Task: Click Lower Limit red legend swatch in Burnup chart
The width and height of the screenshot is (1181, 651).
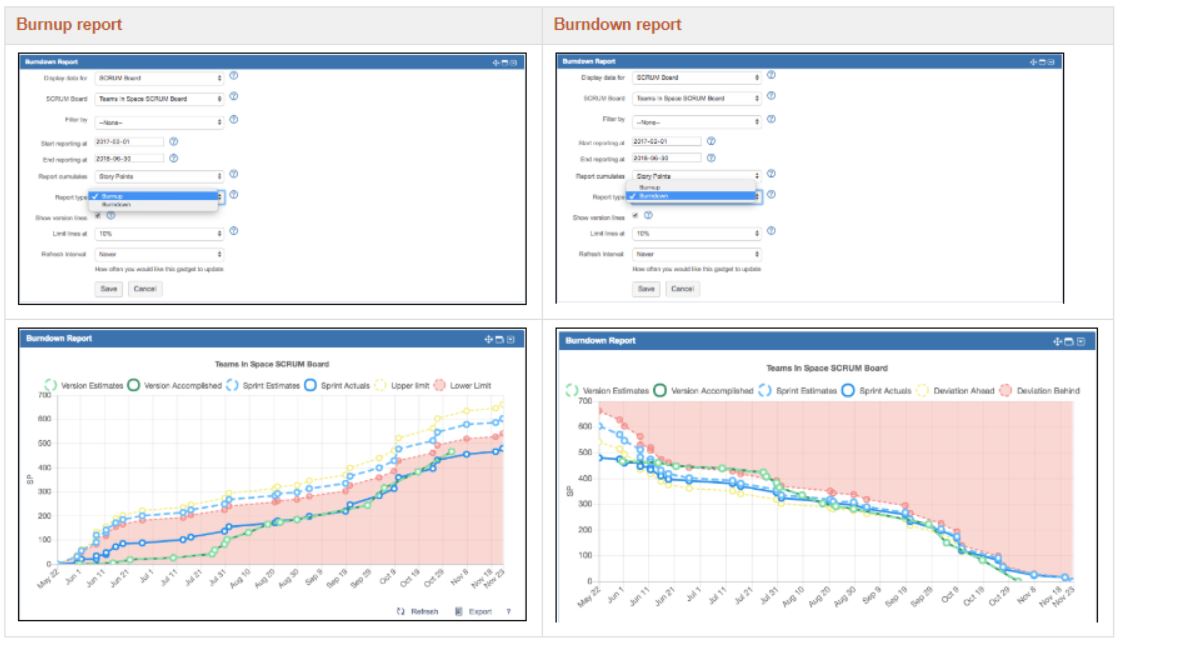Action: [440, 386]
